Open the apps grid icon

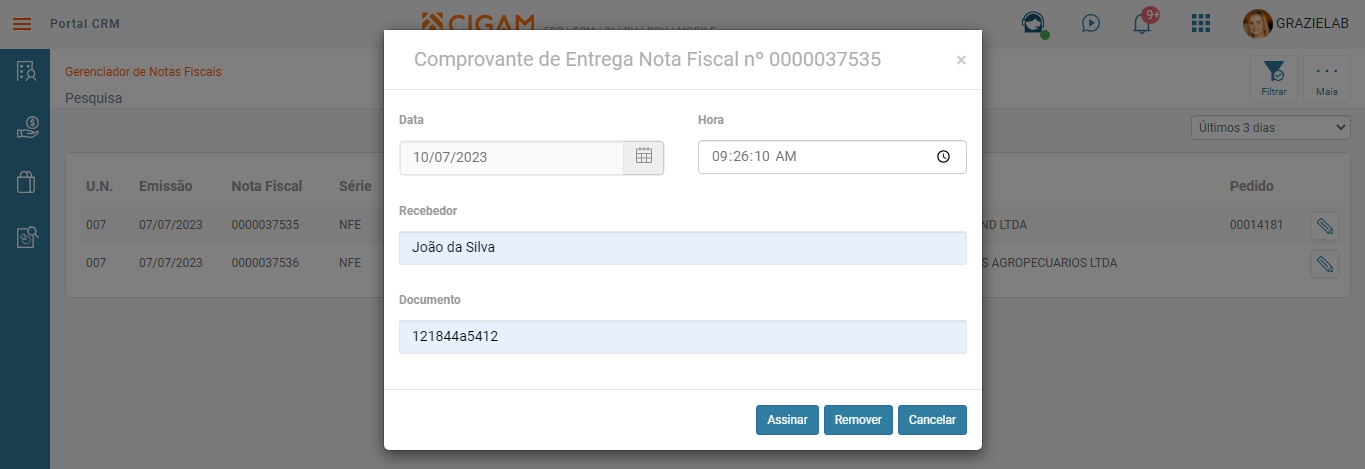pyautogui.click(x=1201, y=23)
